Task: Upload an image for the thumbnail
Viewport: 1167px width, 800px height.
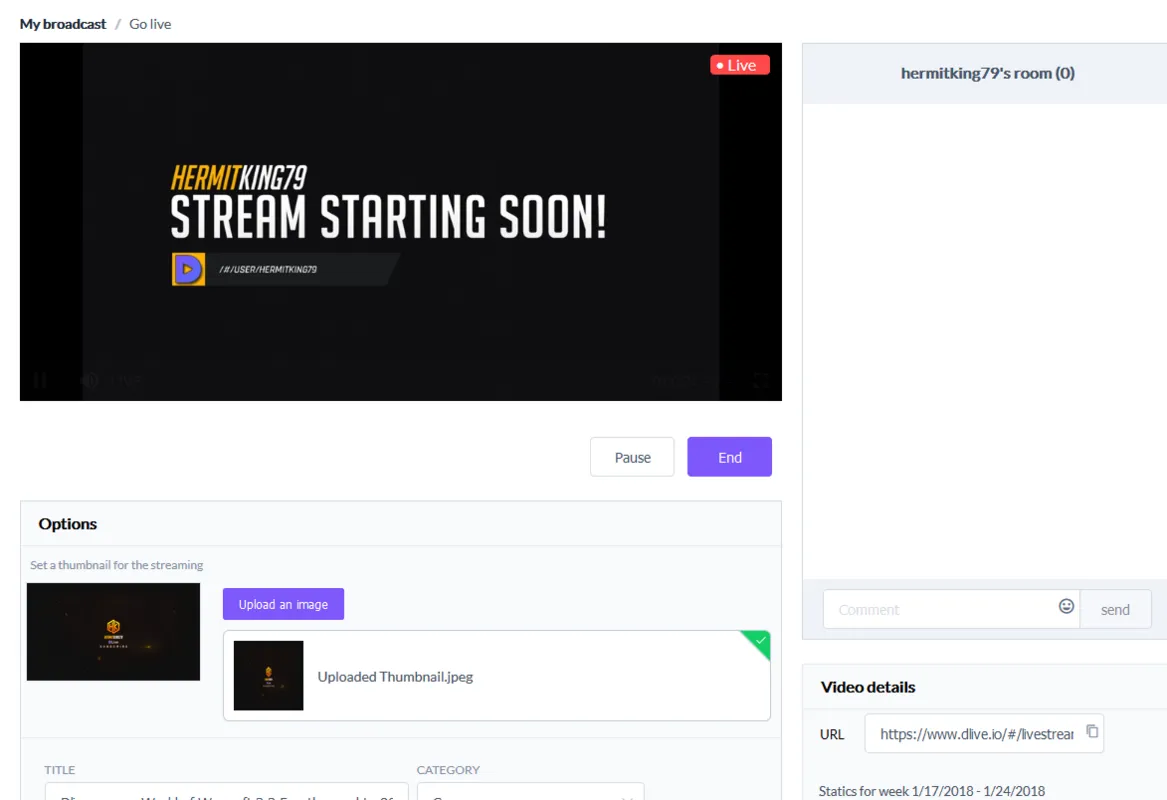Action: 283,604
